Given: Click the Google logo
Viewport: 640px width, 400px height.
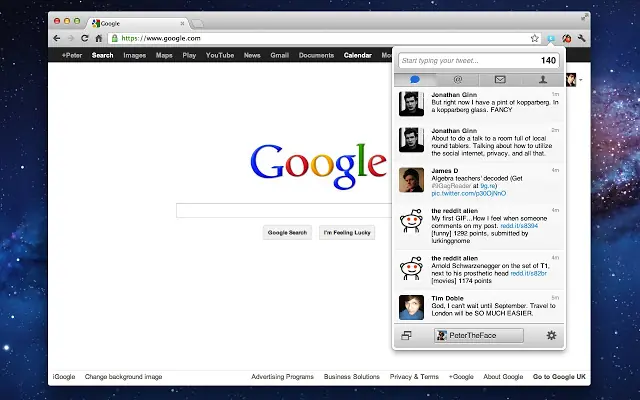Looking at the screenshot, I should coord(318,166).
